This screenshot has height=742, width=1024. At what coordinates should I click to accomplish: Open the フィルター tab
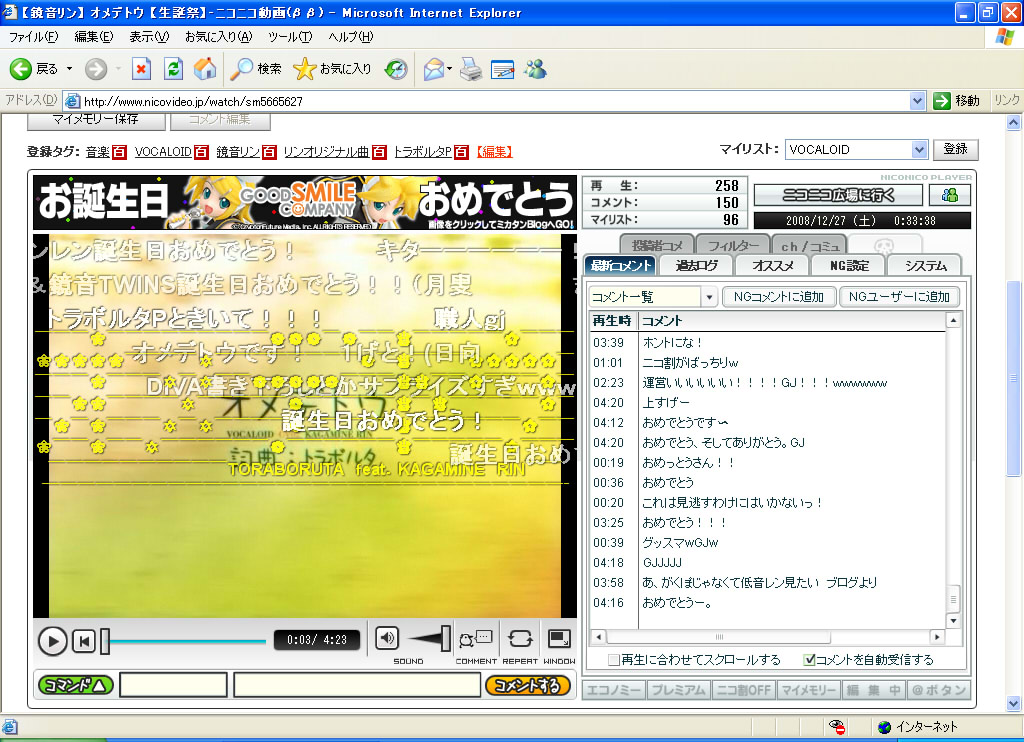coord(733,246)
